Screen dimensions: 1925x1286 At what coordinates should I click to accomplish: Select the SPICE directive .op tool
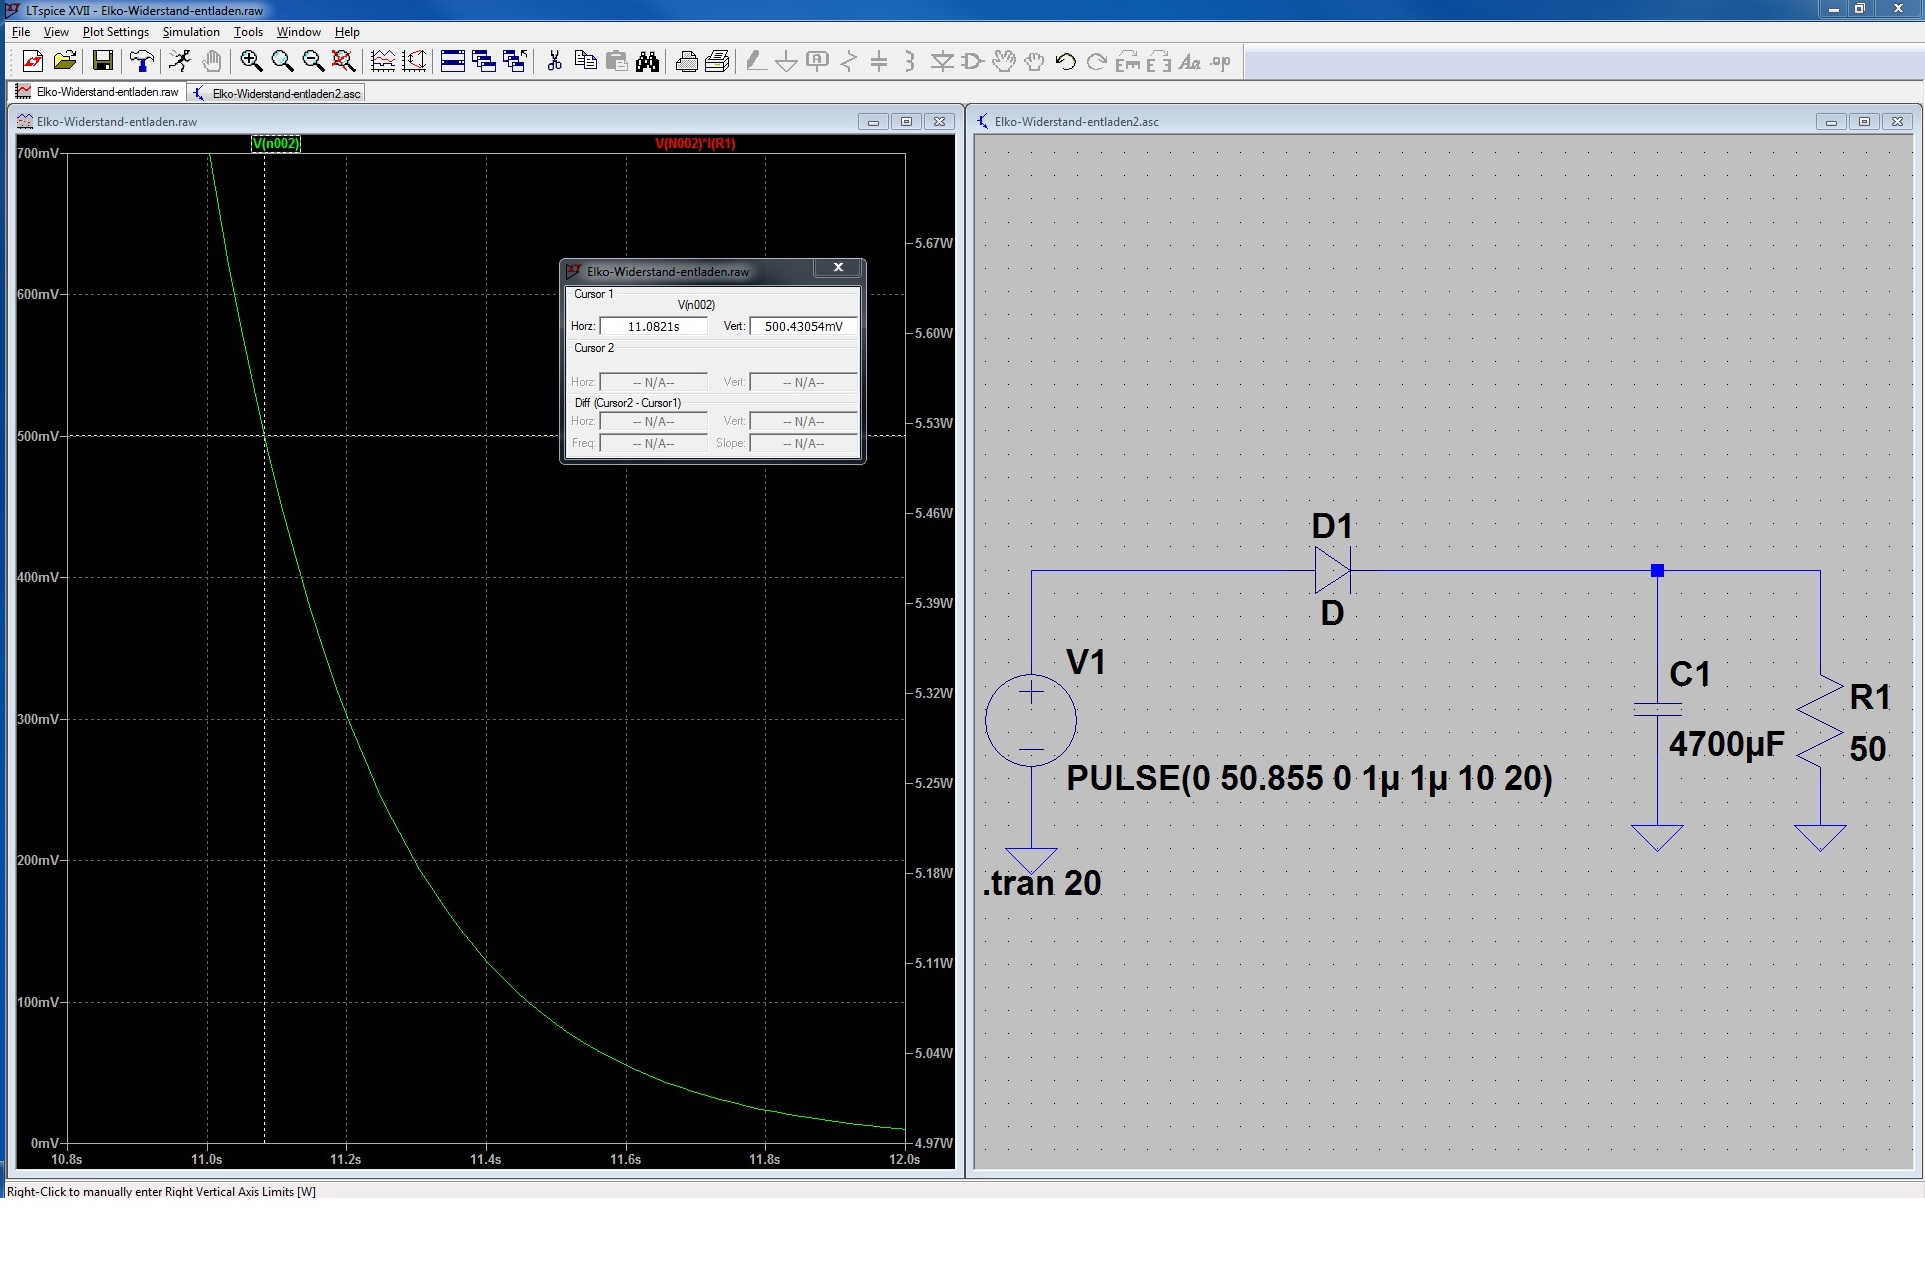(x=1221, y=62)
